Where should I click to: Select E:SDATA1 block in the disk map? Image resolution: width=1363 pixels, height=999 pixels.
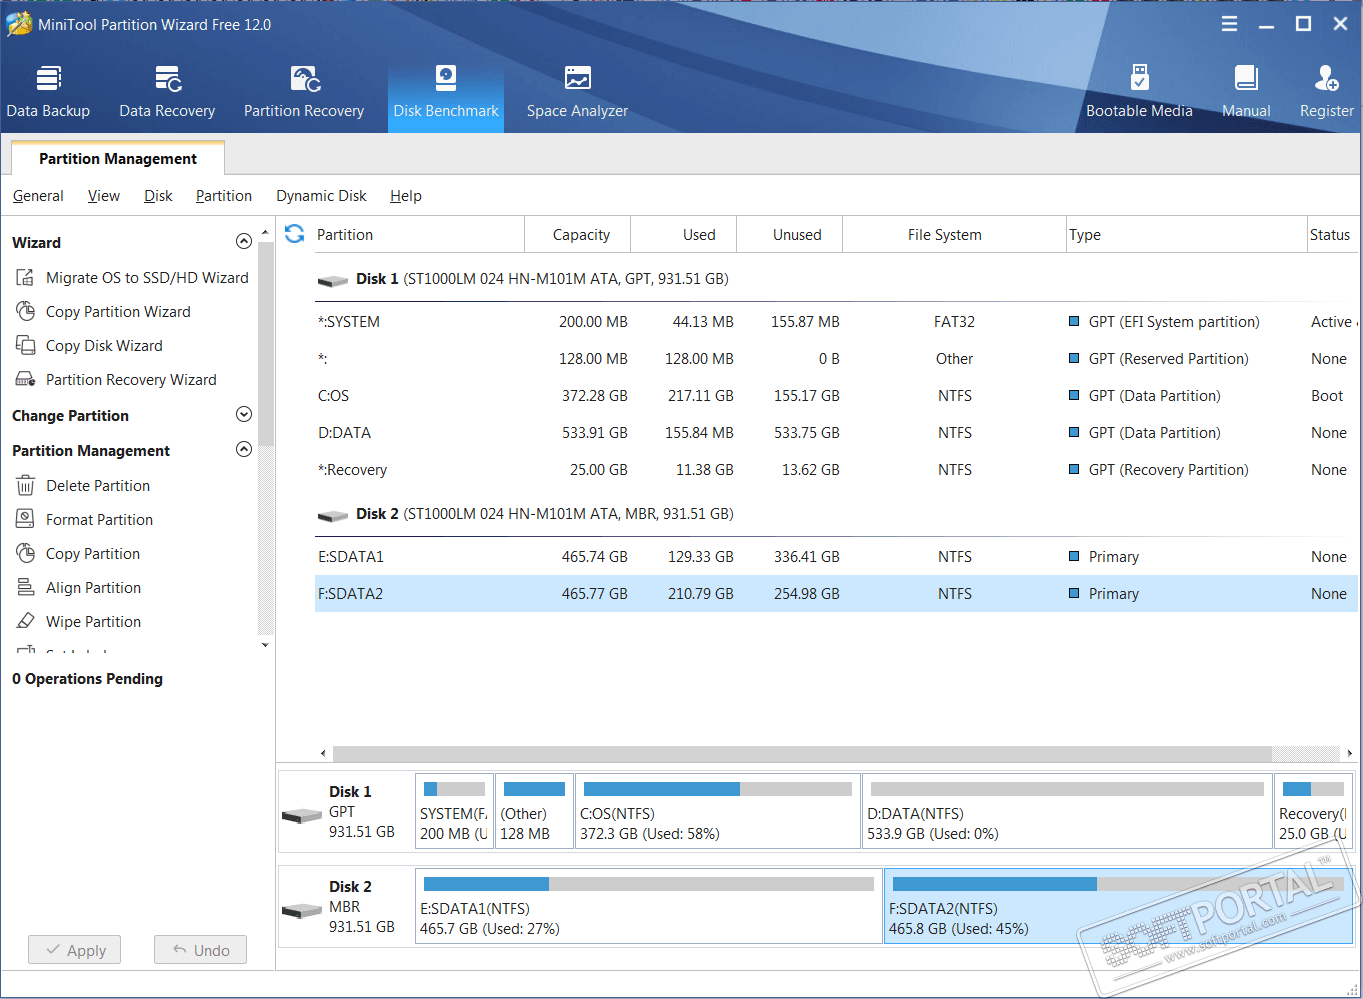coord(648,907)
